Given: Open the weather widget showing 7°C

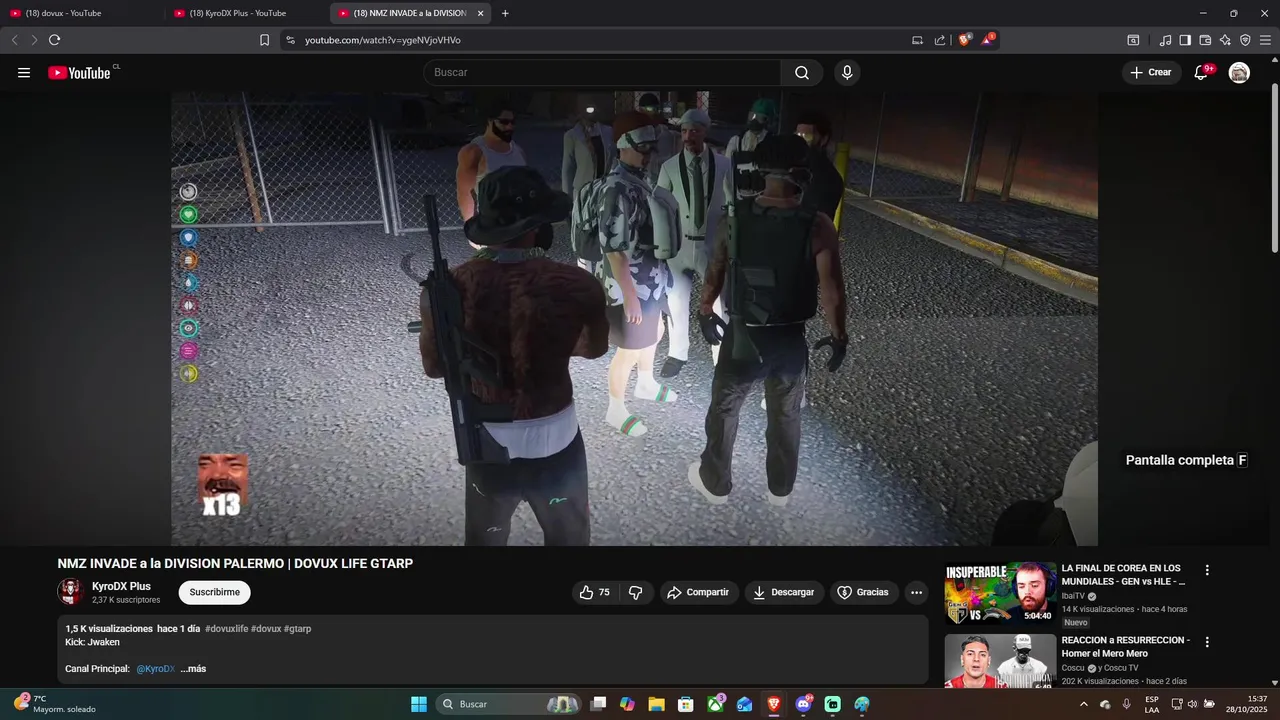Looking at the screenshot, I should [x=55, y=704].
